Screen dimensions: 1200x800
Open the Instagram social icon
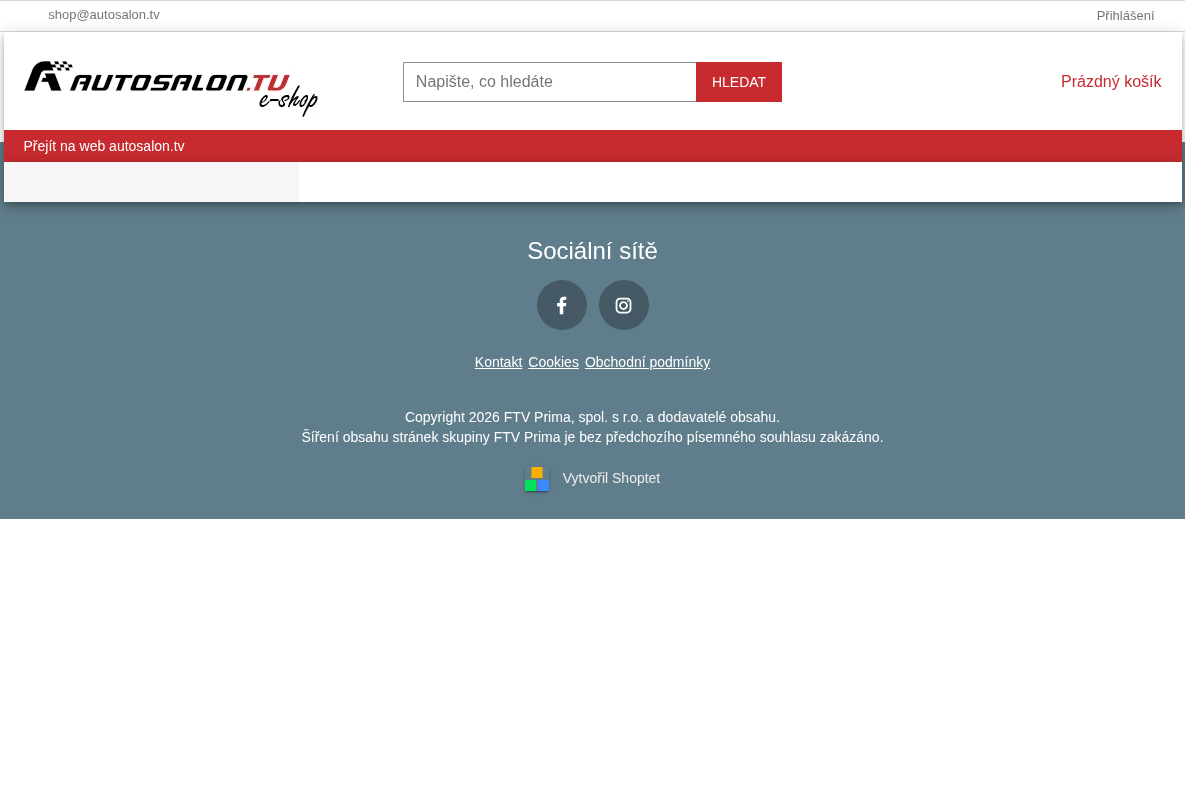(x=624, y=305)
